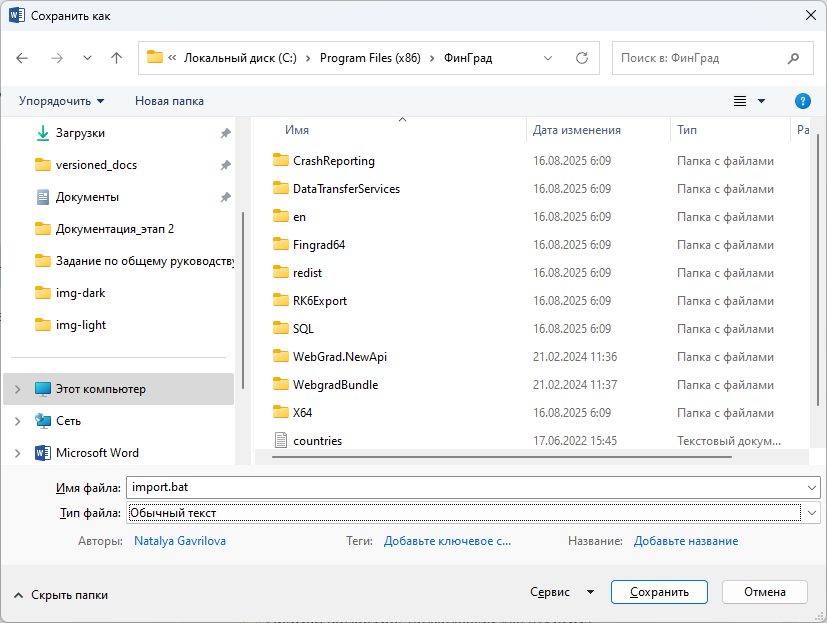Image resolution: width=827 pixels, height=623 pixels.
Task: Expand the Сеть tree node
Action: (18, 421)
